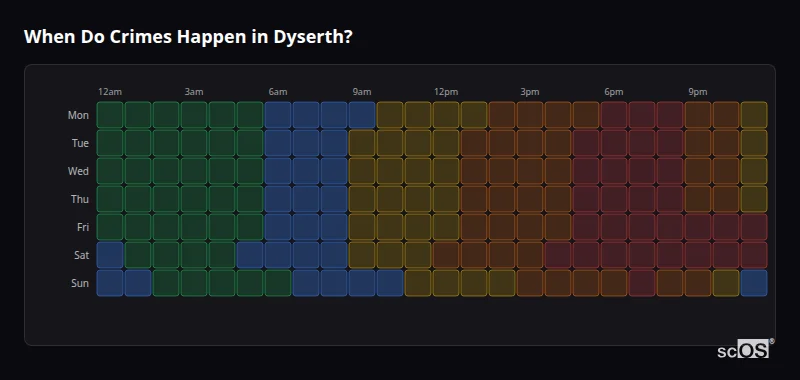Select the Thursday 9pm heatmap cell

coord(698,199)
